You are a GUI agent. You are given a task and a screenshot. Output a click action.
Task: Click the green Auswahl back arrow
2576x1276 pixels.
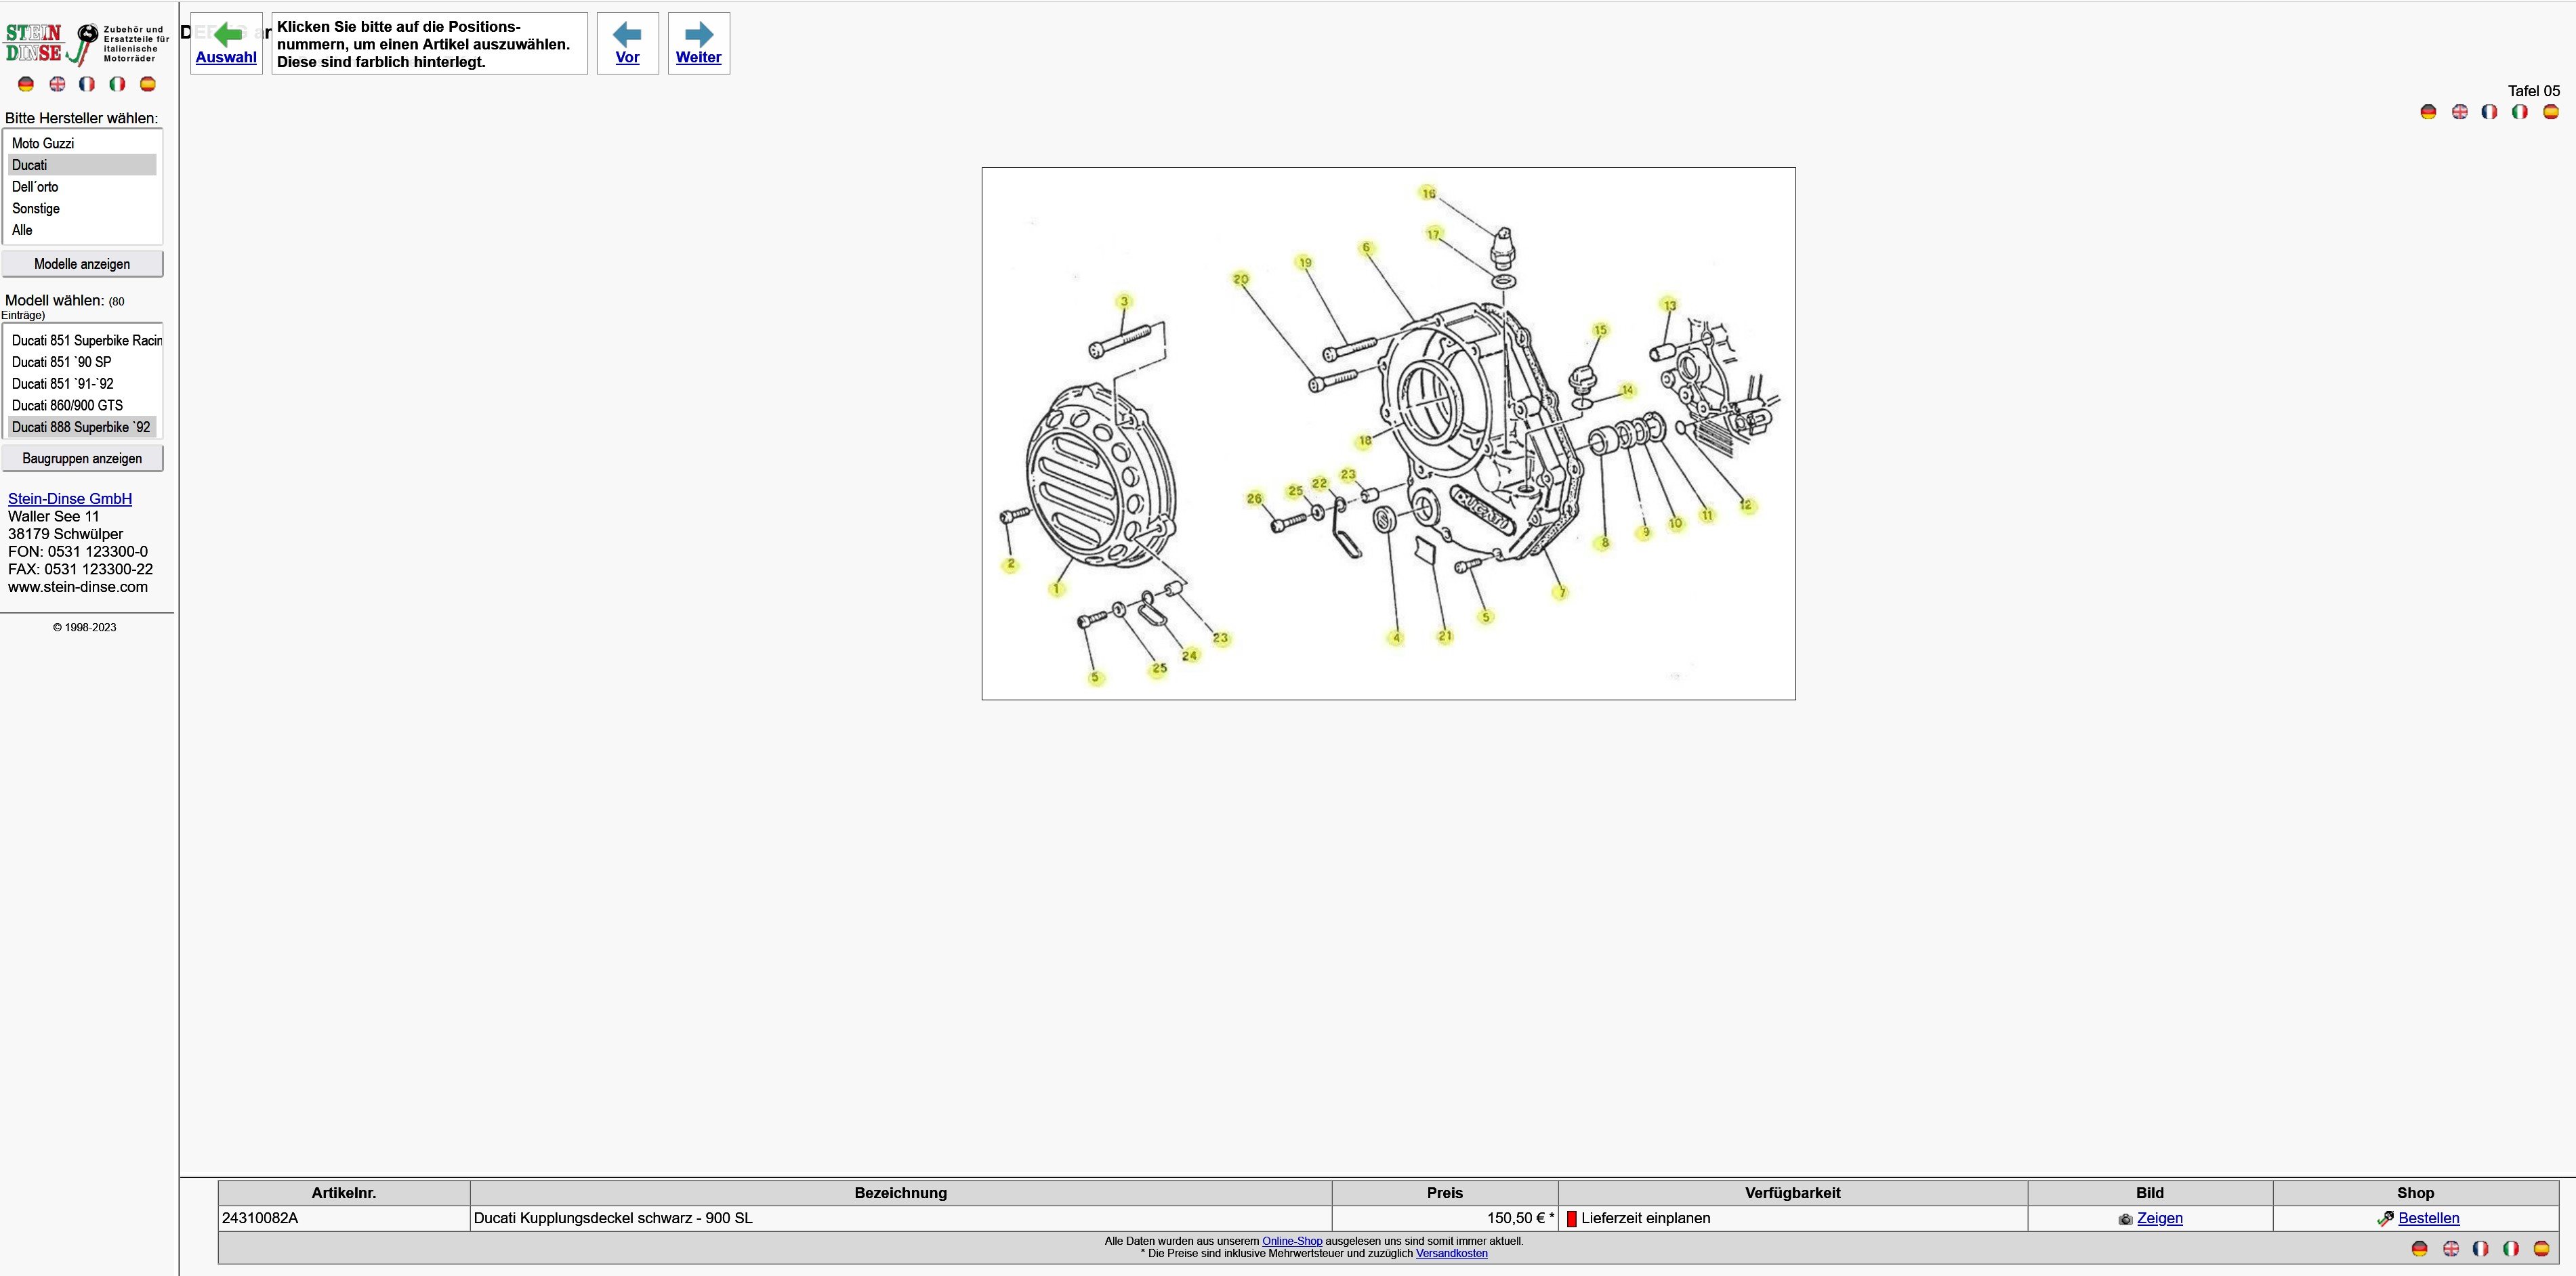tap(227, 35)
